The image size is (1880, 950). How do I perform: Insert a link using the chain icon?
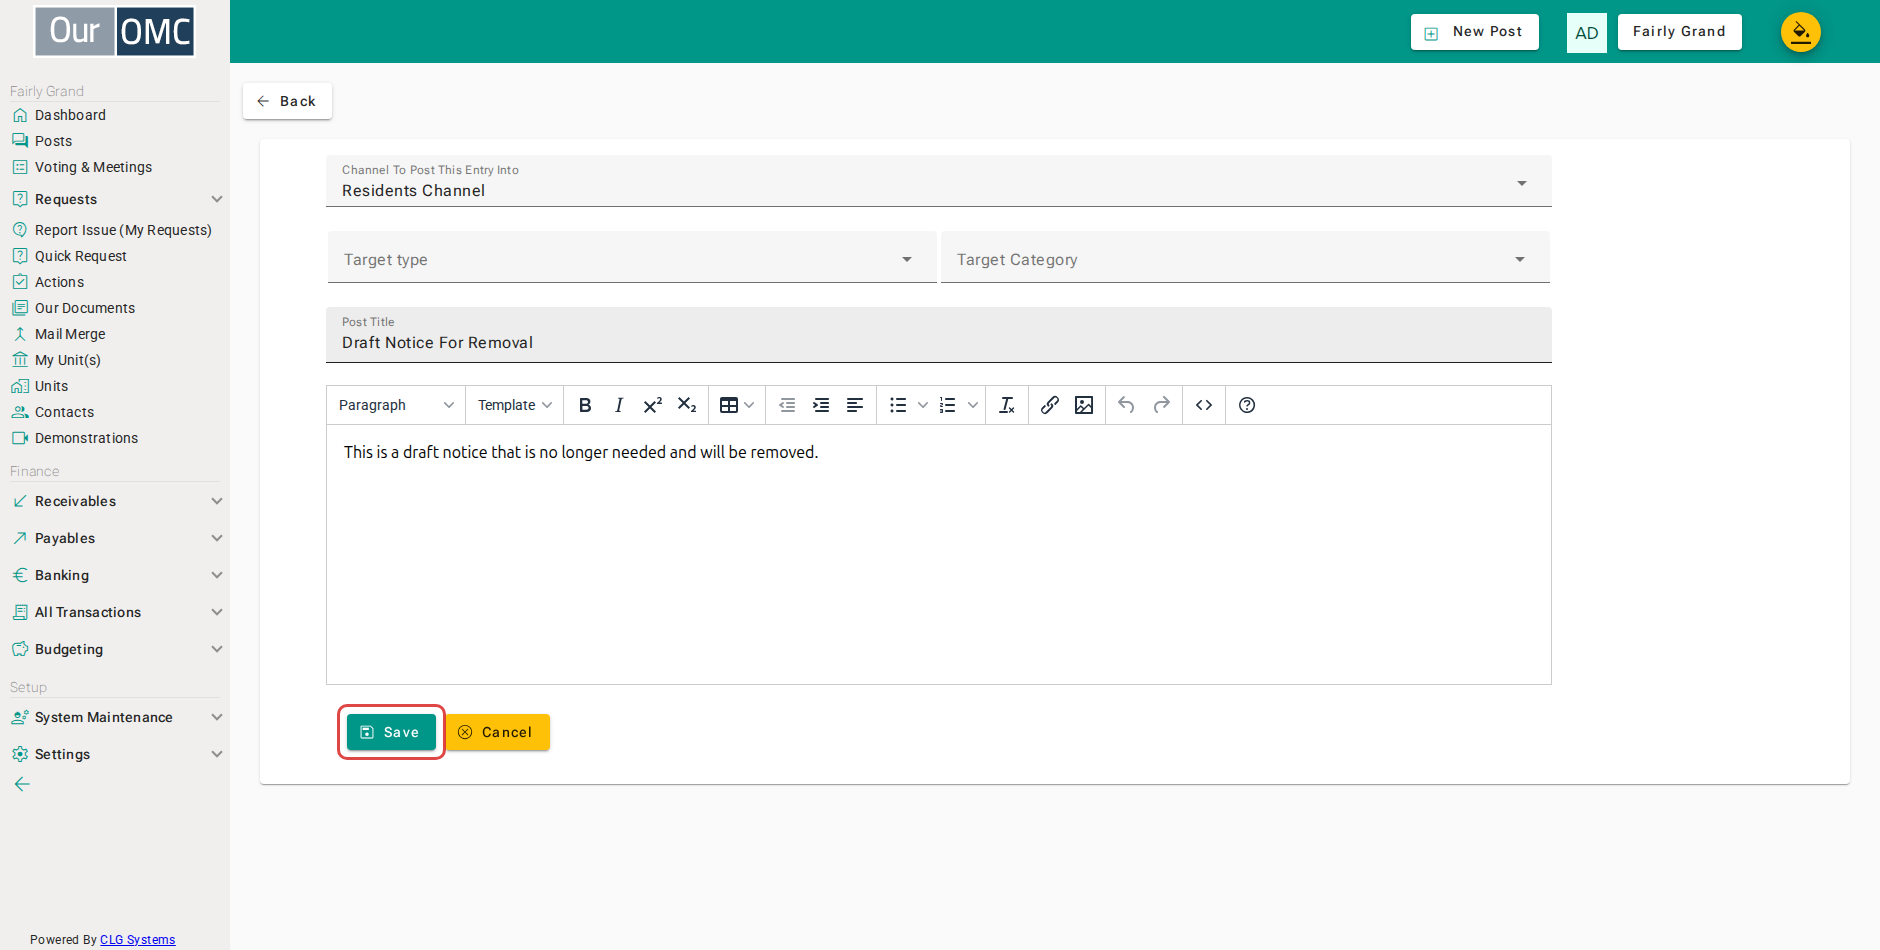(x=1049, y=405)
